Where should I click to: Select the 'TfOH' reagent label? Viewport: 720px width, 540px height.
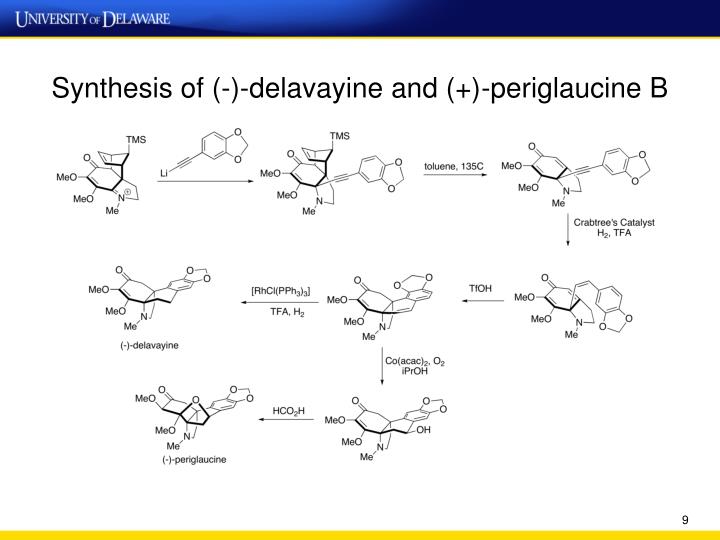480,288
